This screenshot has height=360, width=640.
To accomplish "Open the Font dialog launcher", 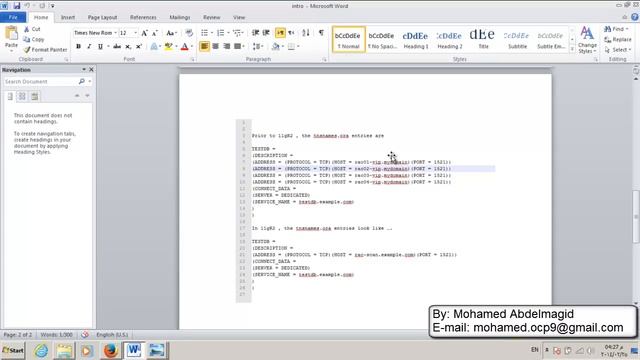I will click(193, 60).
